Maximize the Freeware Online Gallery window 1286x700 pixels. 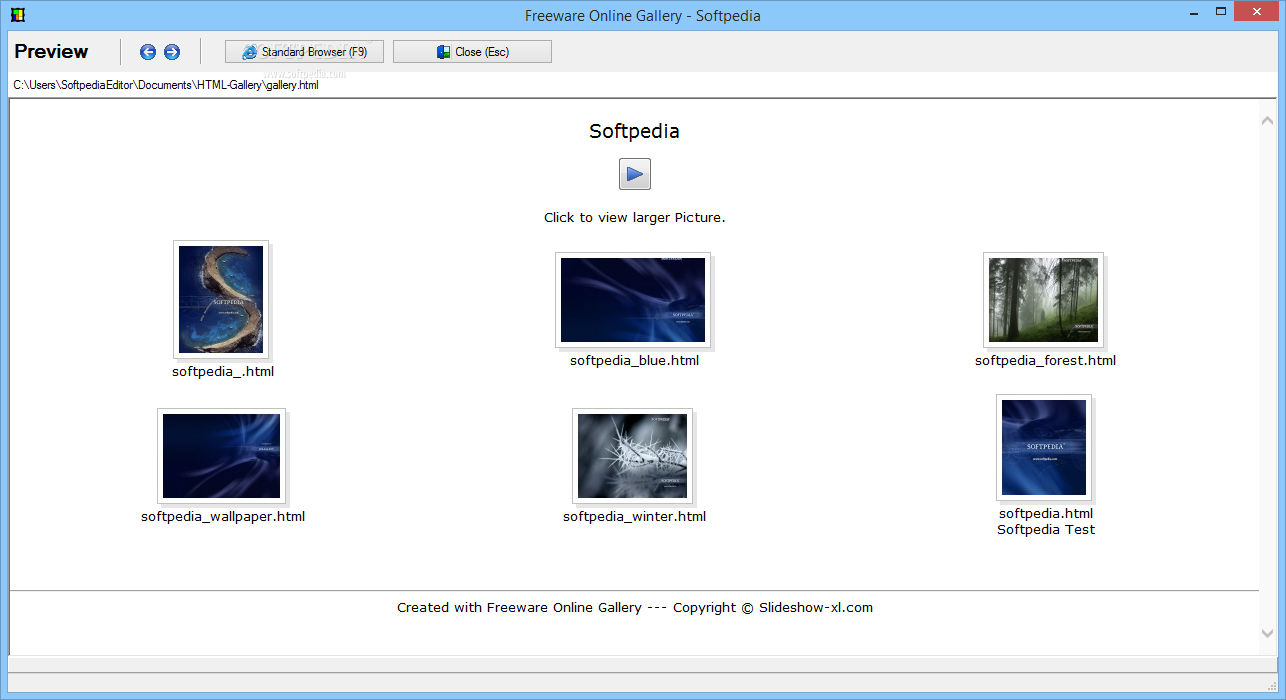1221,12
